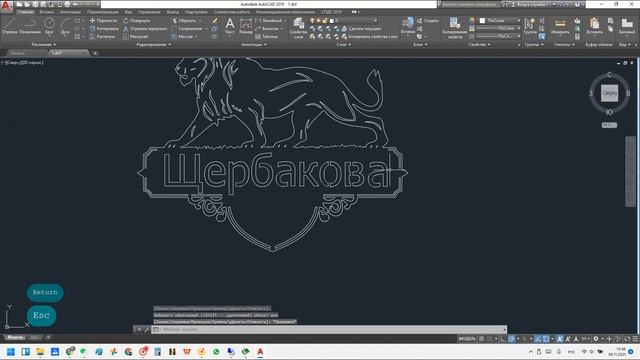Toggle polar tracking in status bar
This screenshot has width=640, height=360.
tap(512, 339)
